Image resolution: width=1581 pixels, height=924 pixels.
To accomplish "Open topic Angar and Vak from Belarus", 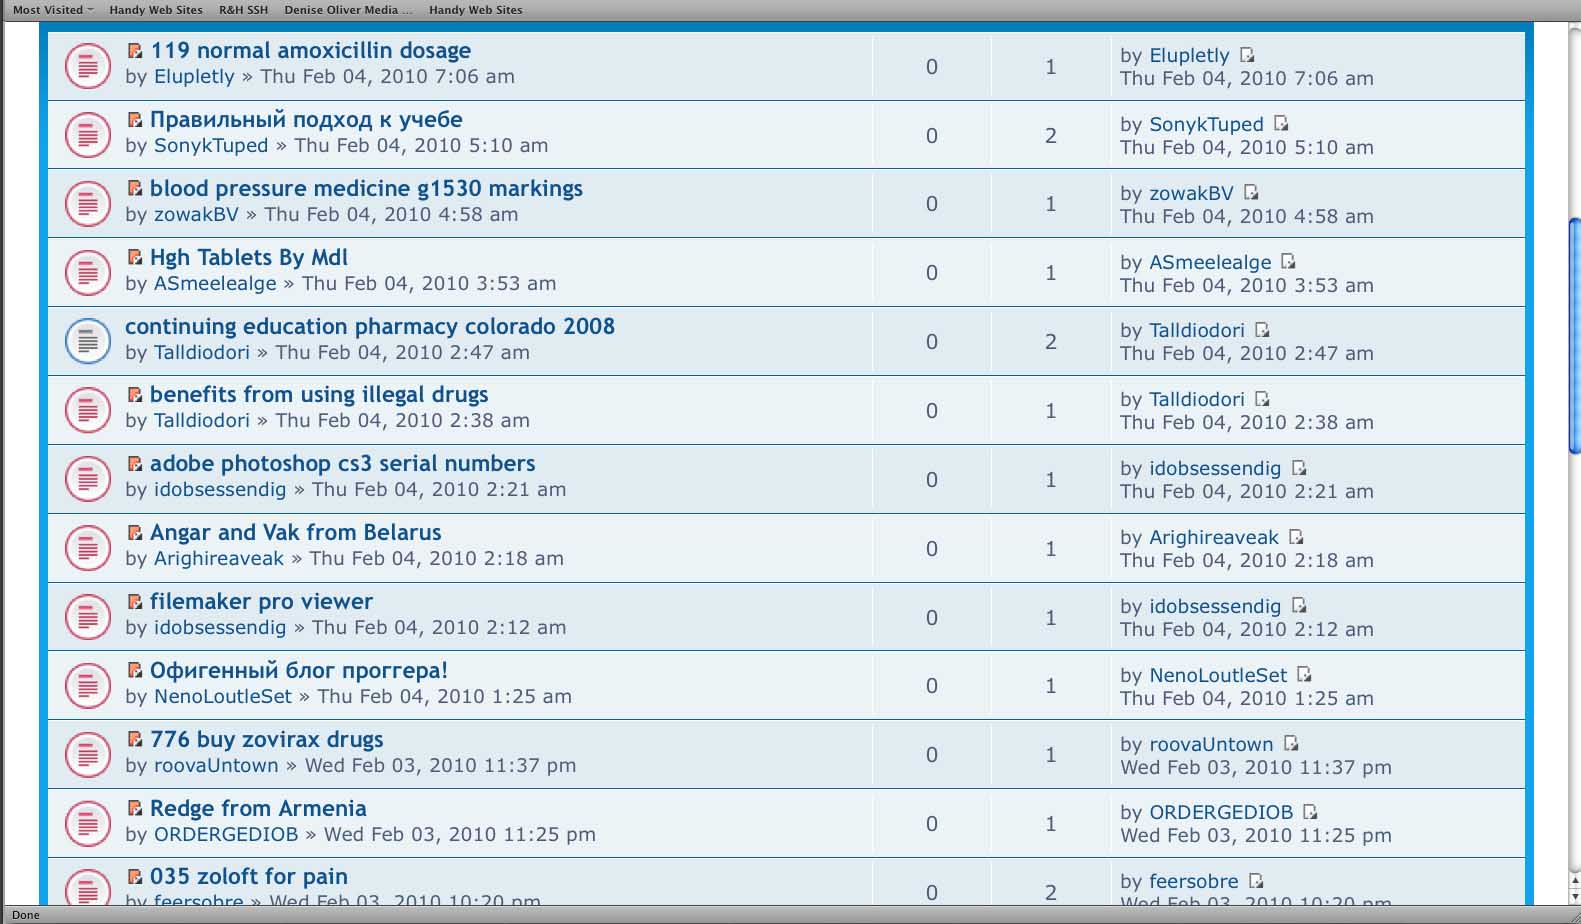I will click(x=295, y=533).
